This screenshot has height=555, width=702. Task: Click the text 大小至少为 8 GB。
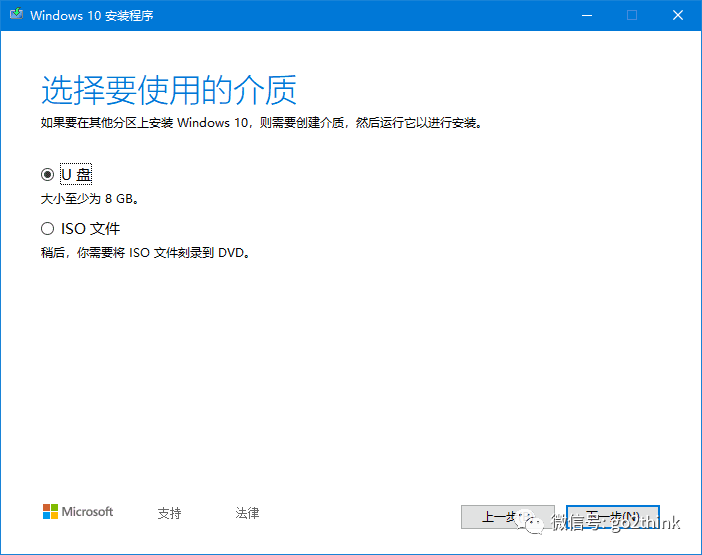[x=90, y=199]
